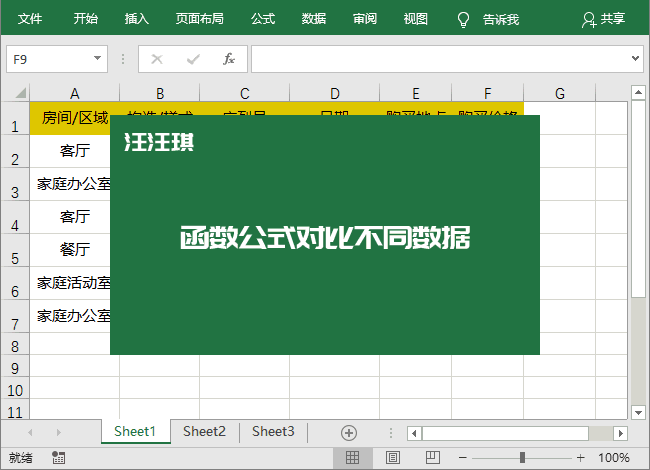Screen dimensions: 650x470
Task: Click the Share person icon
Action: [588, 19]
